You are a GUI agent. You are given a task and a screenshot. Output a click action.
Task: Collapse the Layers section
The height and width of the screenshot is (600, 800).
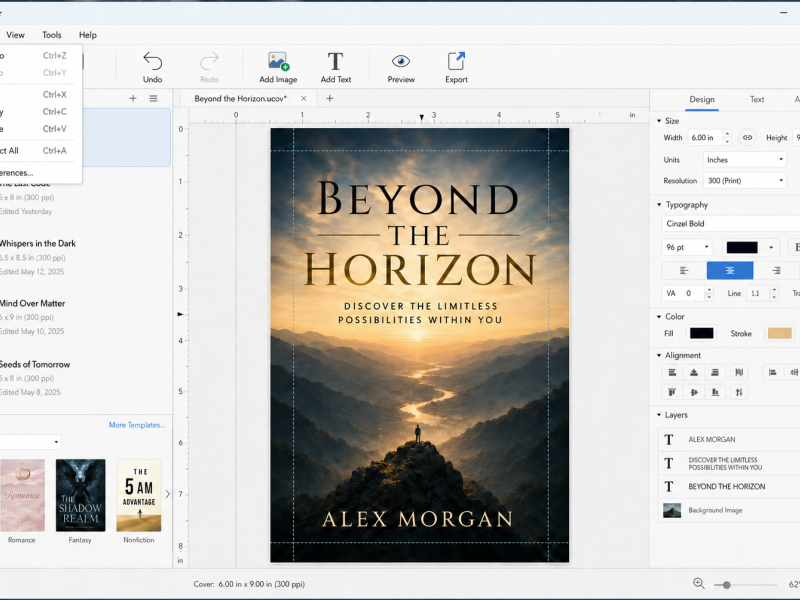[x=659, y=415]
